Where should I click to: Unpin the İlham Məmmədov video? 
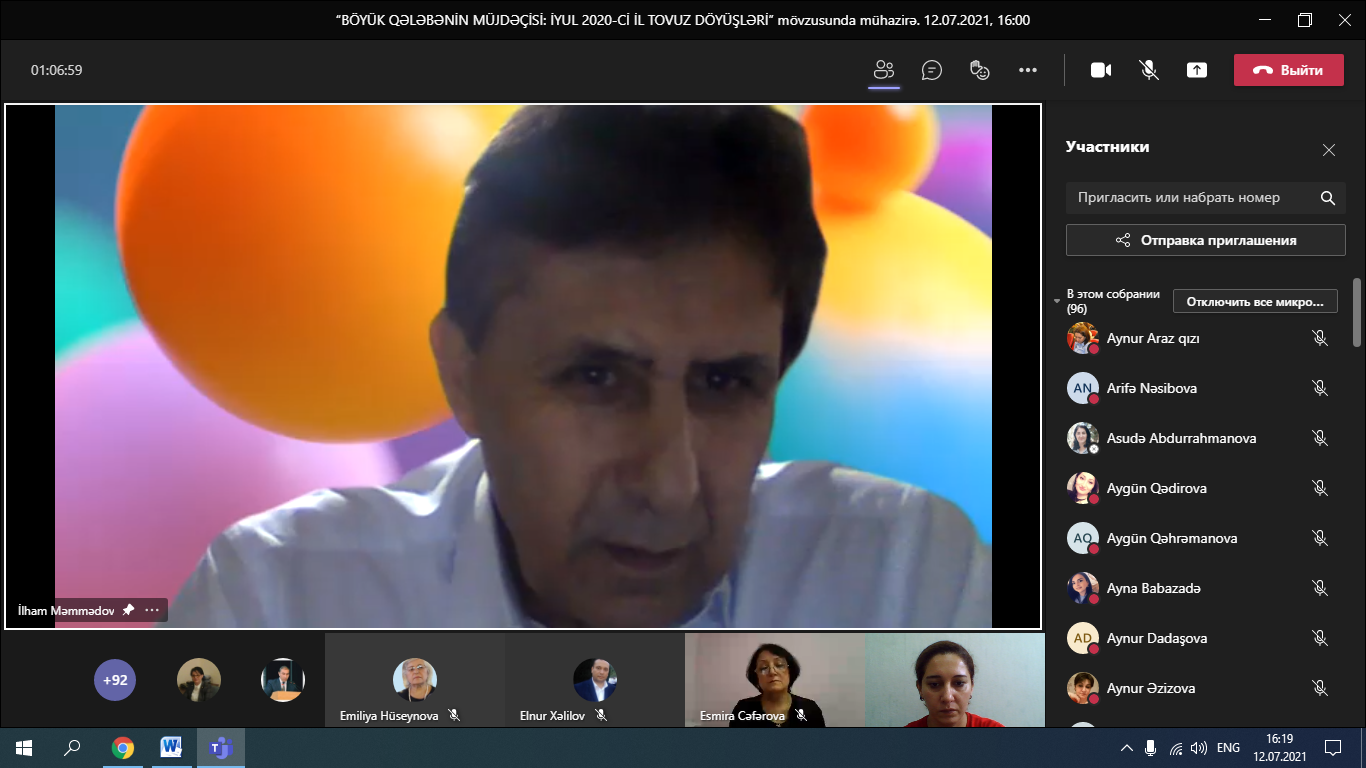click(128, 610)
